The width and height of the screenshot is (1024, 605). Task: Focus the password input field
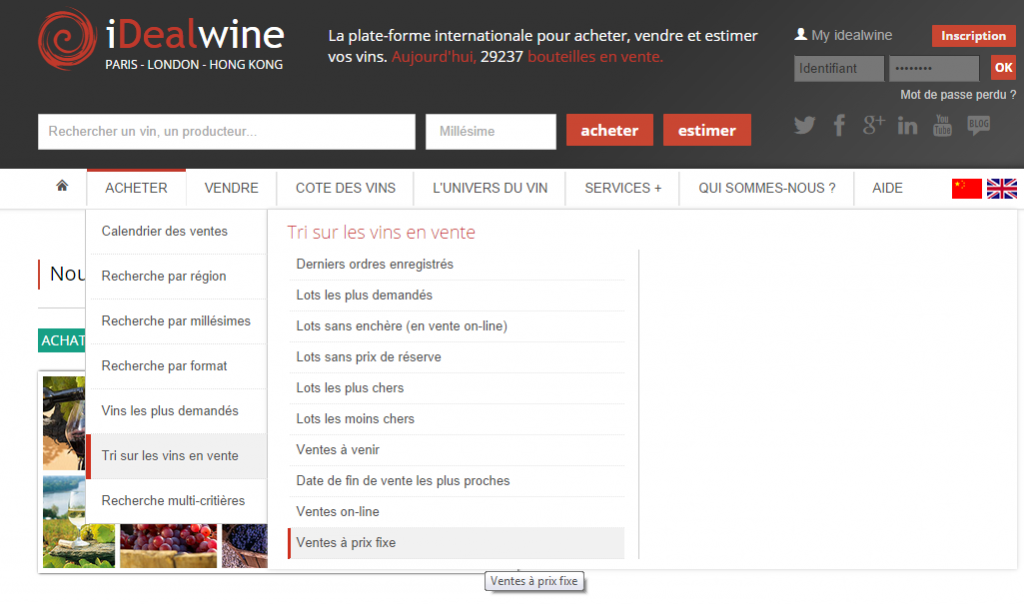tap(934, 68)
